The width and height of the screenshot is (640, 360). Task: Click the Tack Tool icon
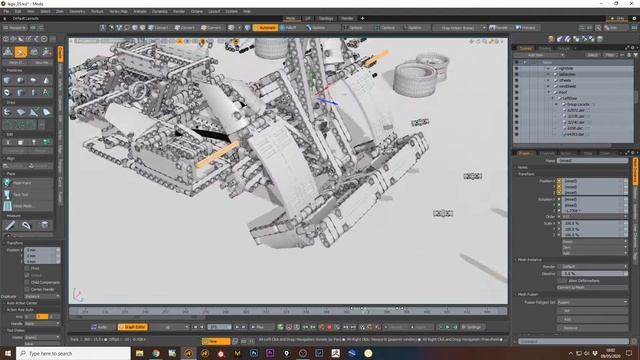click(x=7, y=194)
